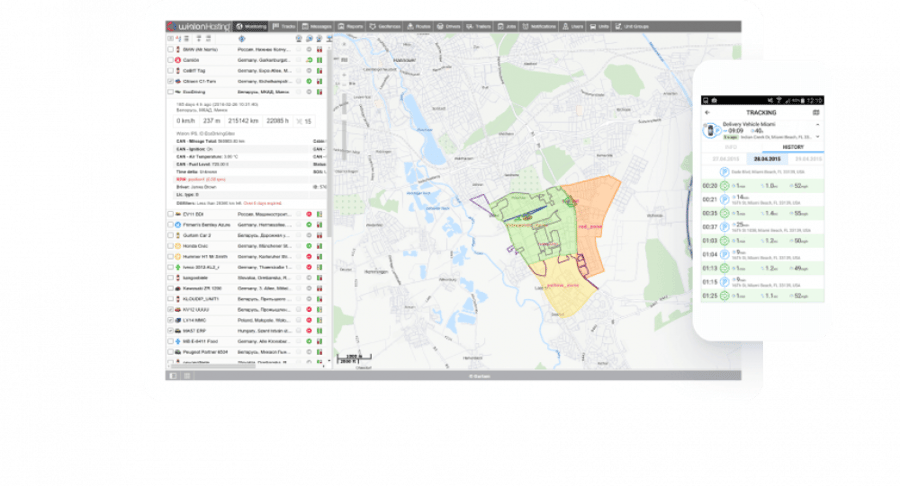Click the red_zone geofence on map
Viewport: 900px width, 486px height.
tap(590, 227)
